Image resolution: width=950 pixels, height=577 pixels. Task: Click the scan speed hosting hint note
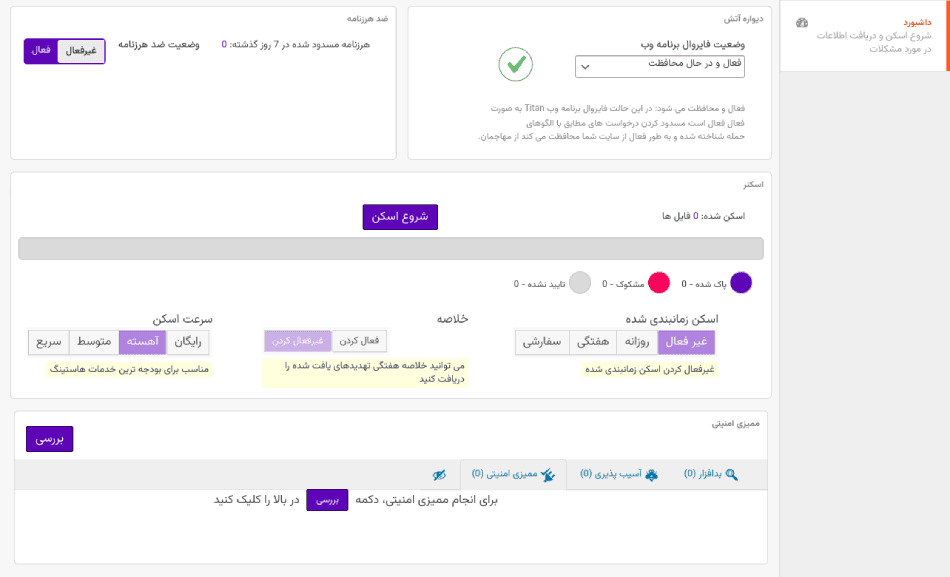coord(129,369)
